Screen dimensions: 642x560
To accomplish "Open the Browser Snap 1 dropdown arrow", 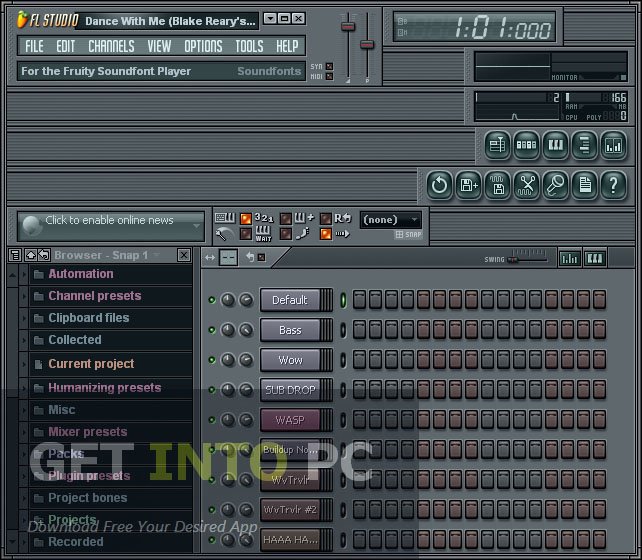I will [156, 255].
